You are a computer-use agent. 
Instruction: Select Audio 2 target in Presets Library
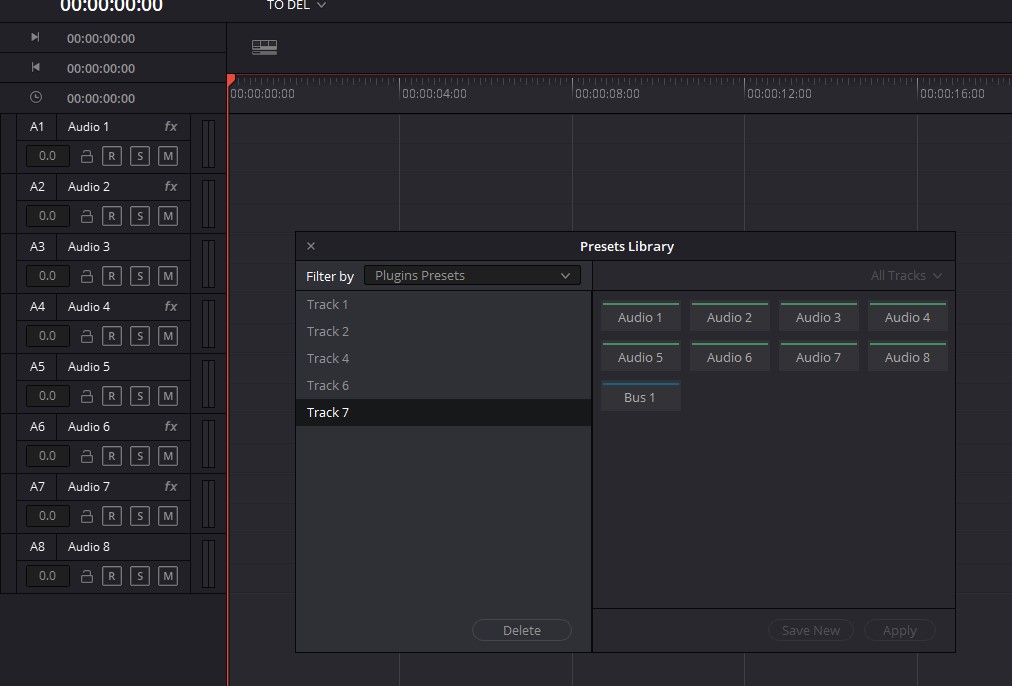pos(729,317)
